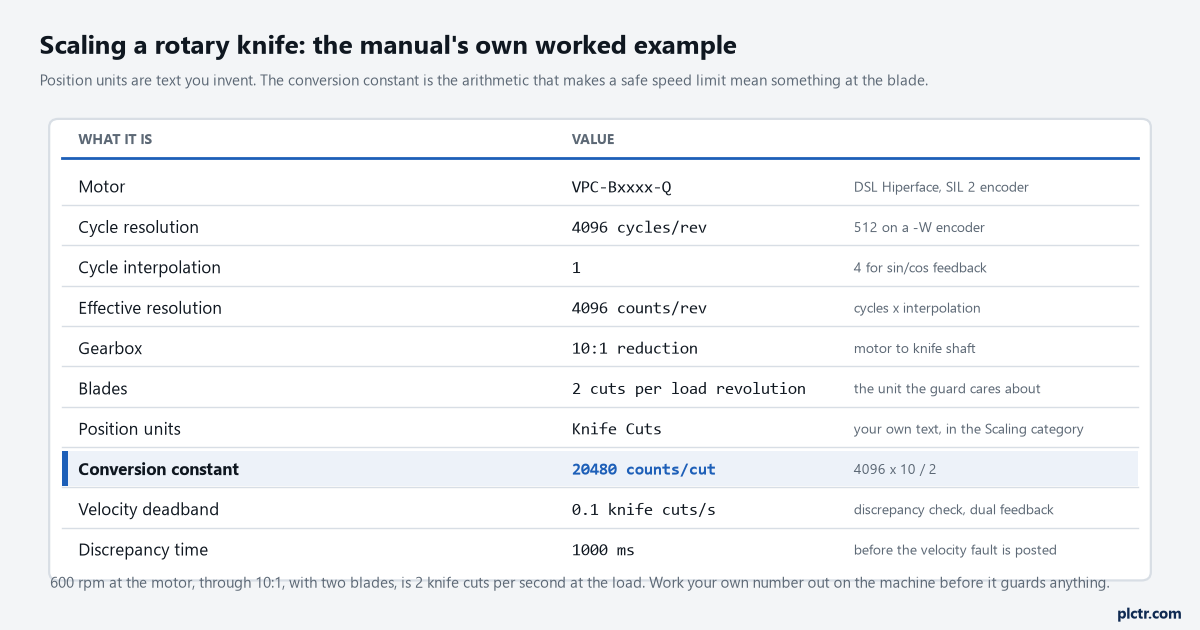Click the value '4096 cycles/rev'

639,227
